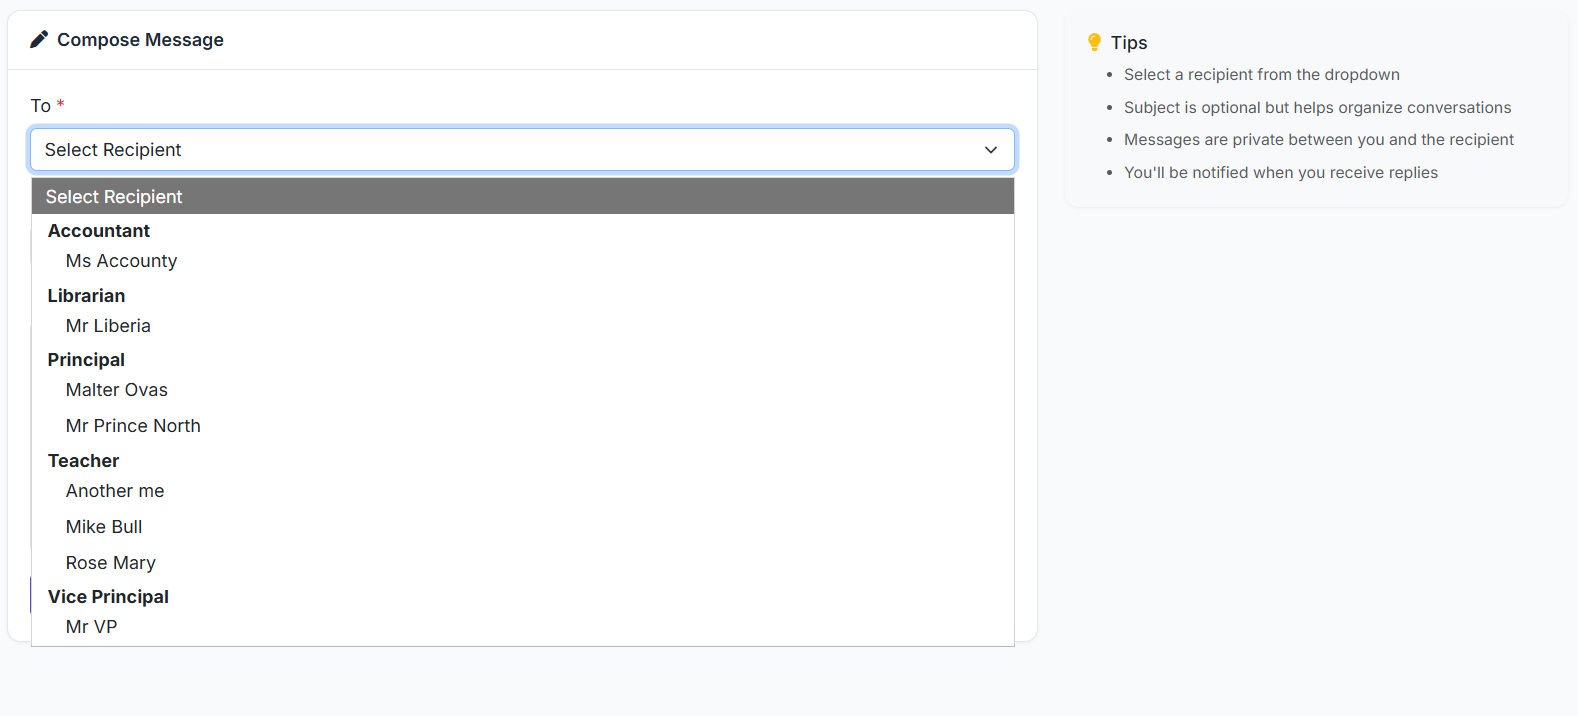This screenshot has width=1578, height=716.
Task: Select Mr Prince North as recipient
Action: pyautogui.click(x=133, y=426)
